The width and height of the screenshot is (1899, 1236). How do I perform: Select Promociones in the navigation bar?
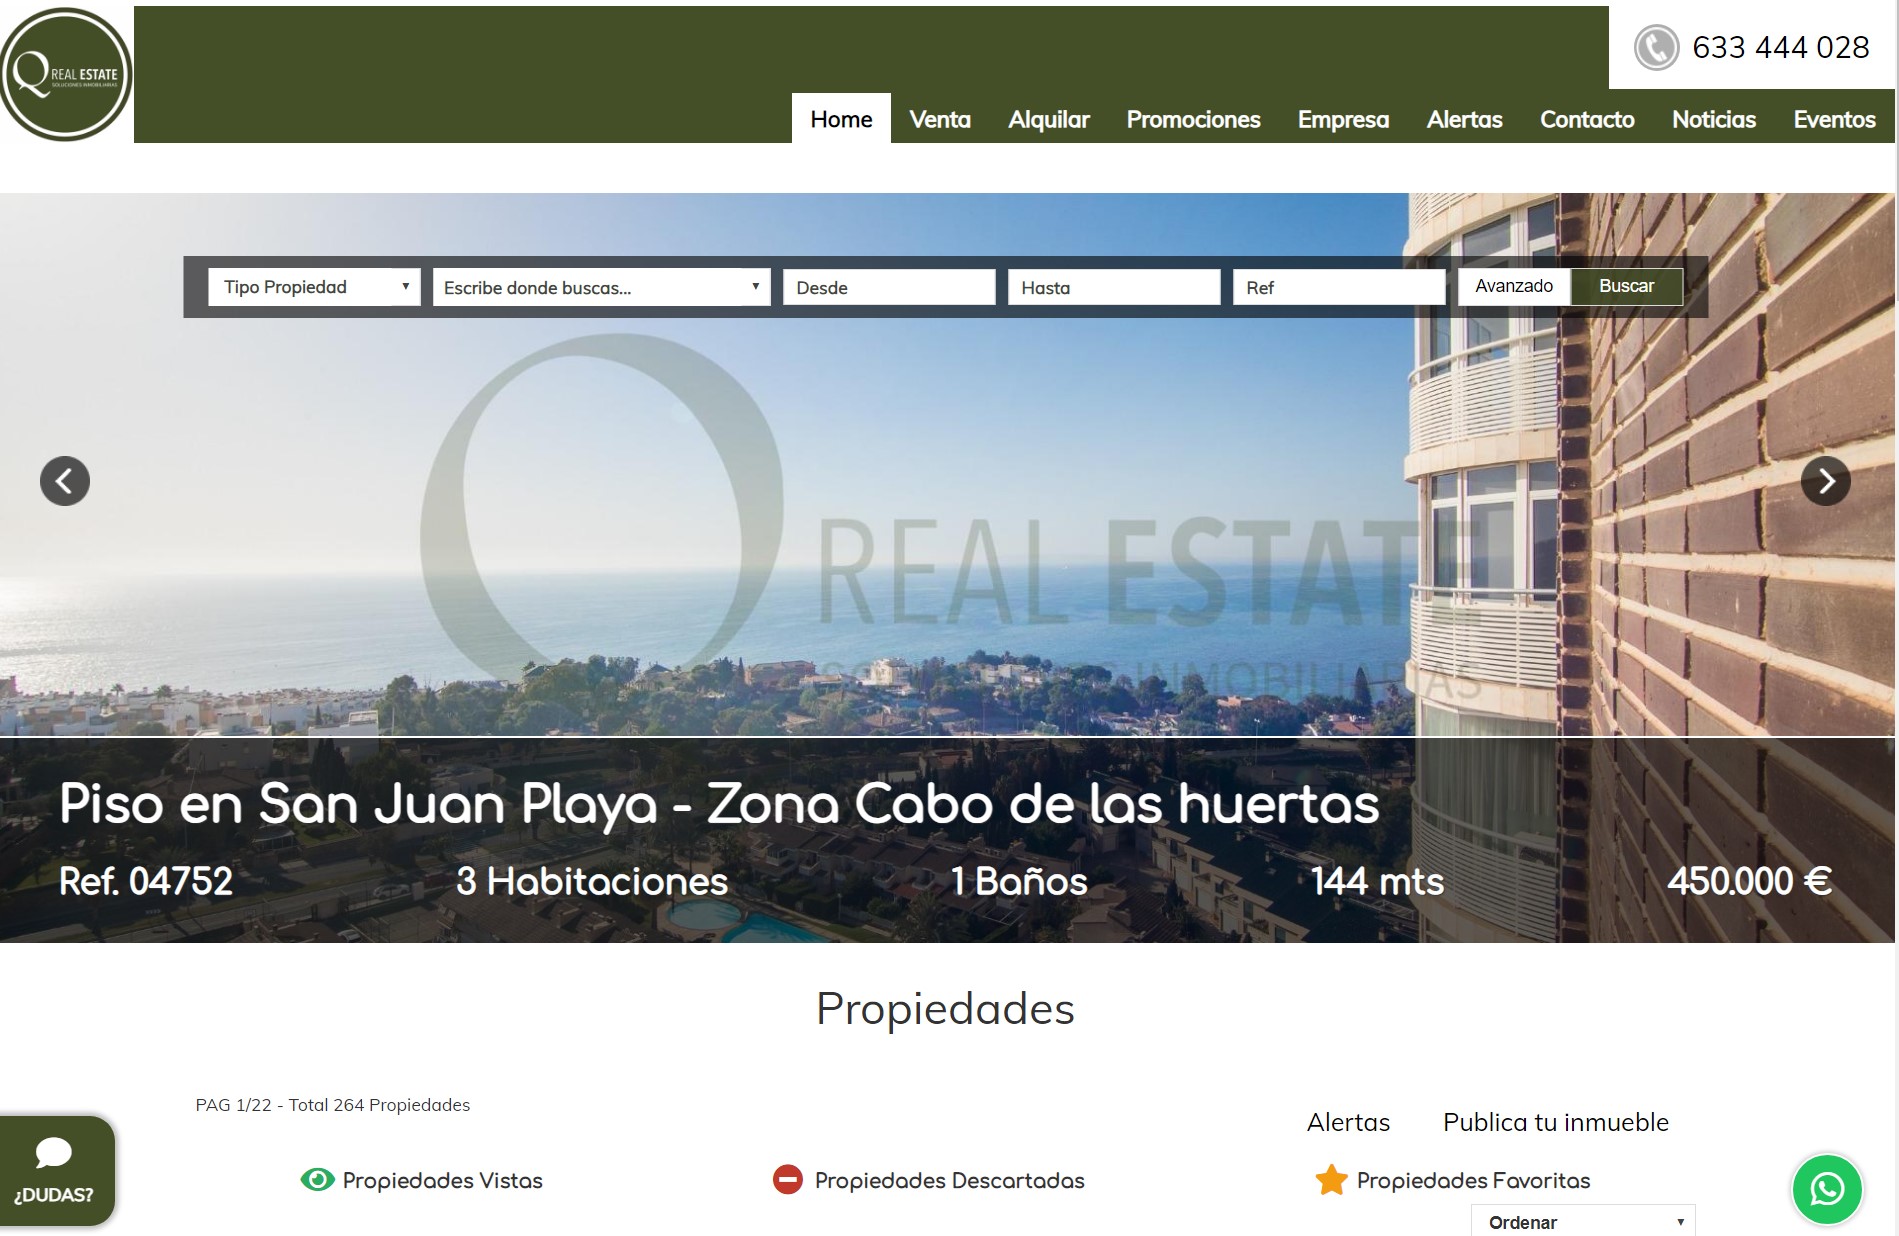[x=1193, y=119]
